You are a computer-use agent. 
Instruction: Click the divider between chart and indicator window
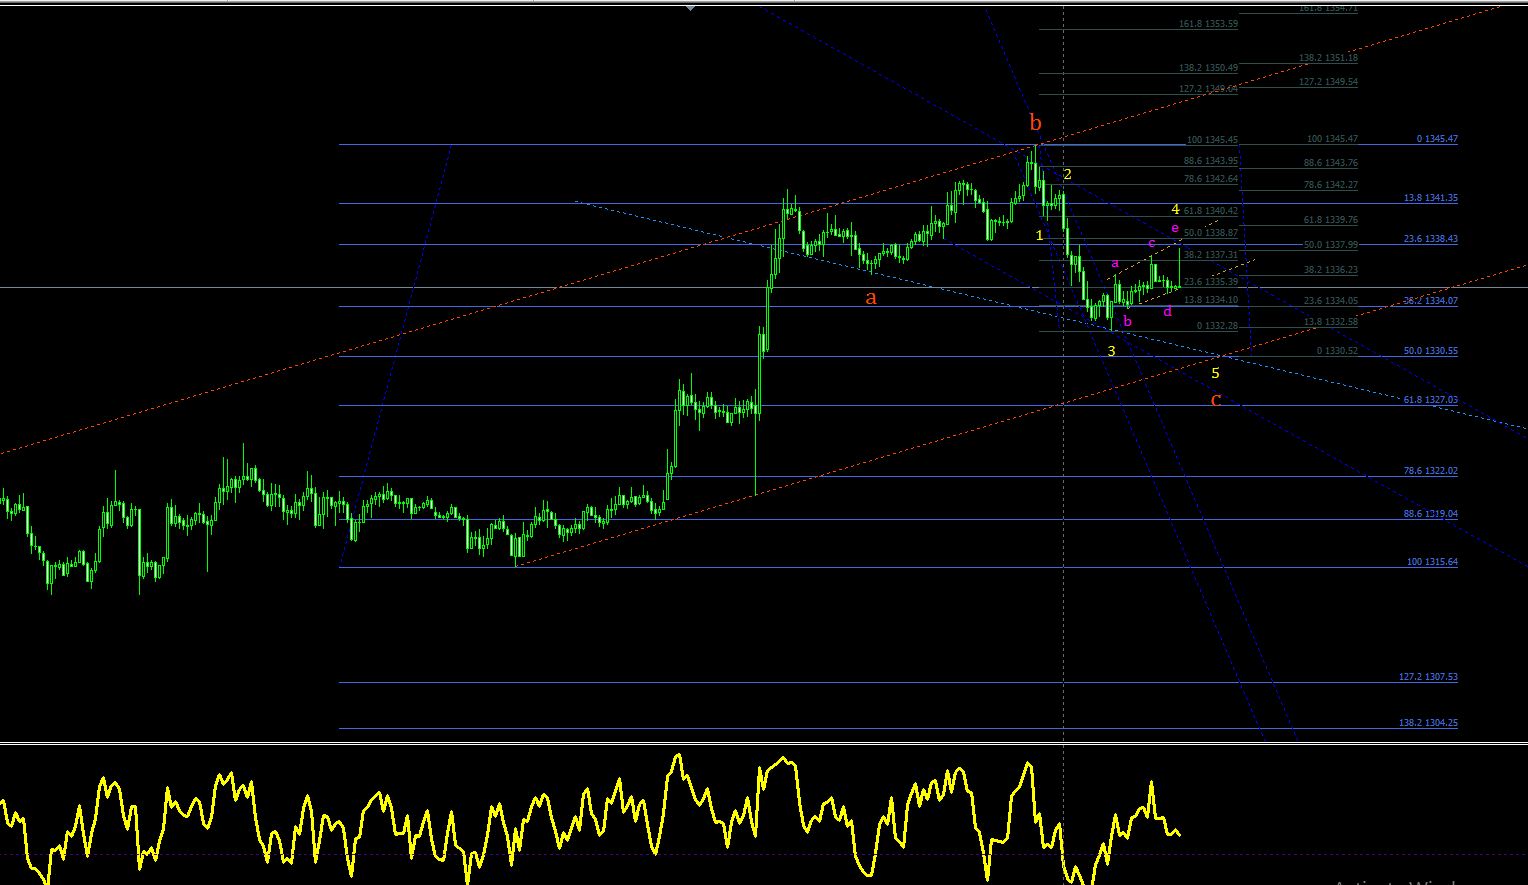point(764,743)
